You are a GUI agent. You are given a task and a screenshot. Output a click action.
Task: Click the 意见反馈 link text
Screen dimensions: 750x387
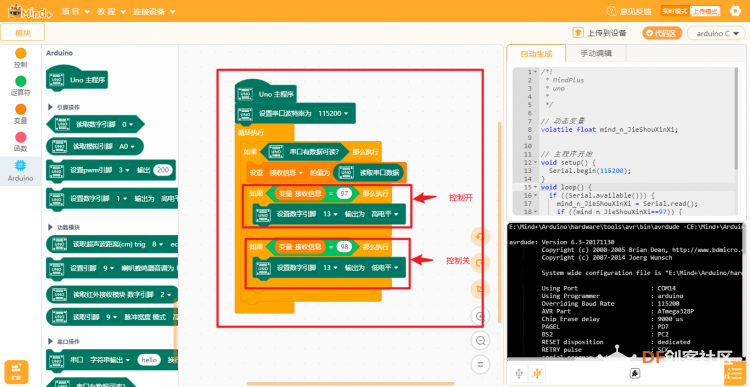tap(635, 11)
